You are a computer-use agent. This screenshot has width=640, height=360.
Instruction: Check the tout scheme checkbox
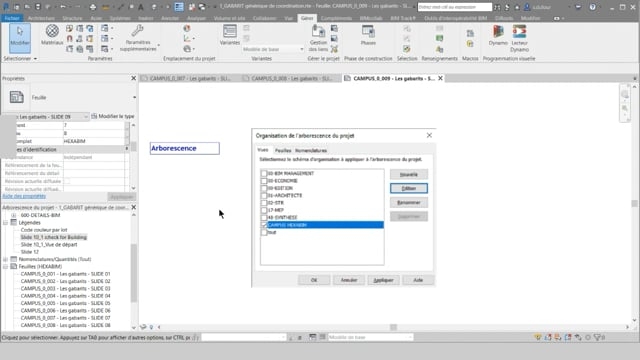[x=264, y=232]
